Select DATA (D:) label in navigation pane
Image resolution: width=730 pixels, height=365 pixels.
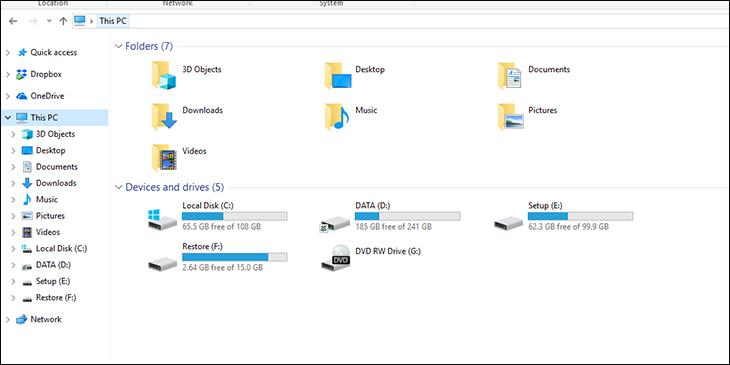pos(53,265)
